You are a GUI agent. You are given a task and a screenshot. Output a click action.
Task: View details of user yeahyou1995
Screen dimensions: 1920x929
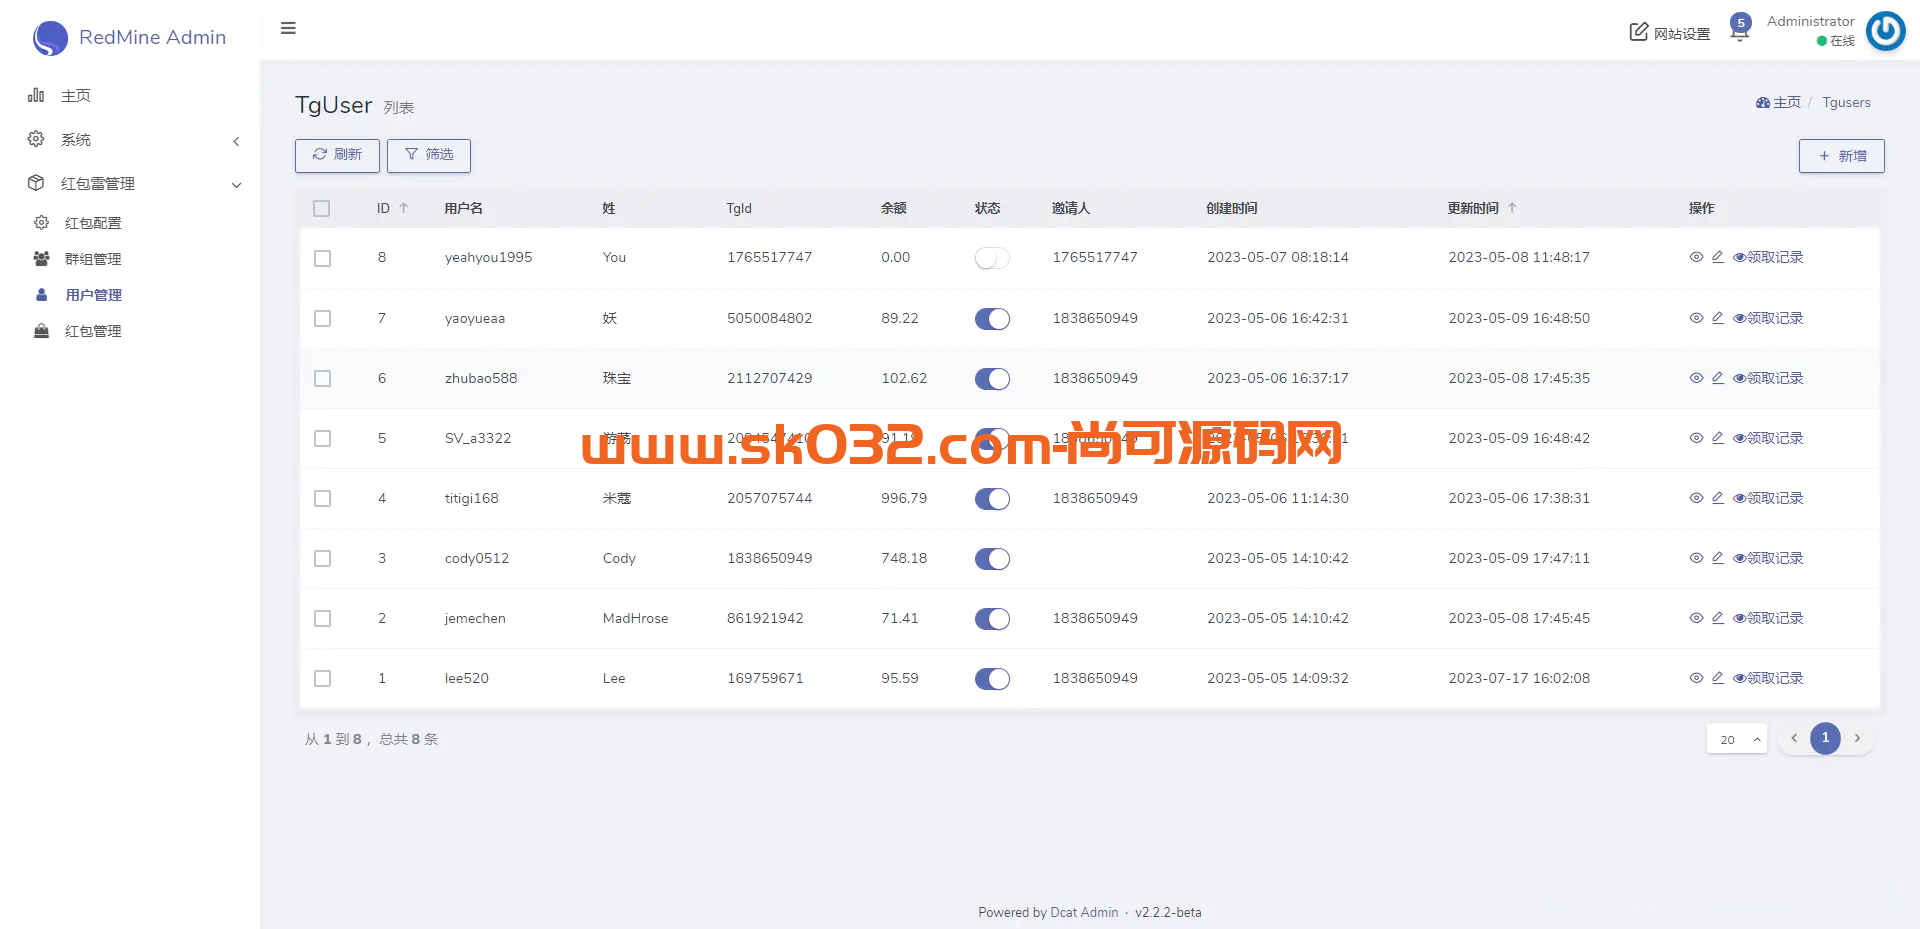pos(1696,257)
